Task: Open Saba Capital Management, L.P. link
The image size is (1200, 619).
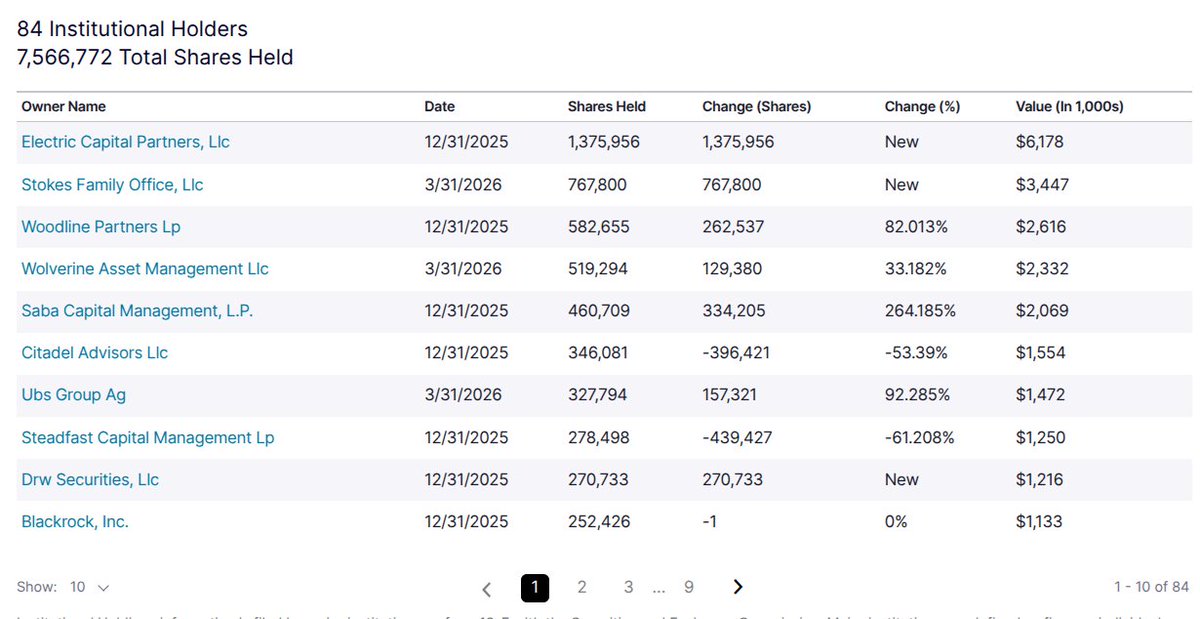Action: [137, 311]
